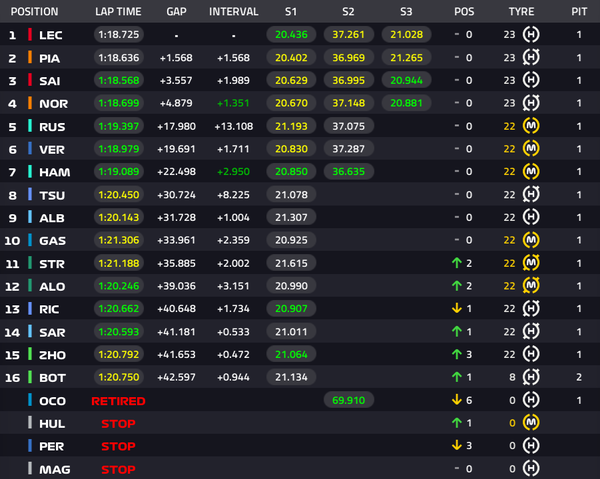
Task: Click the hard tyre icon in OCO row
Action: 531,400
